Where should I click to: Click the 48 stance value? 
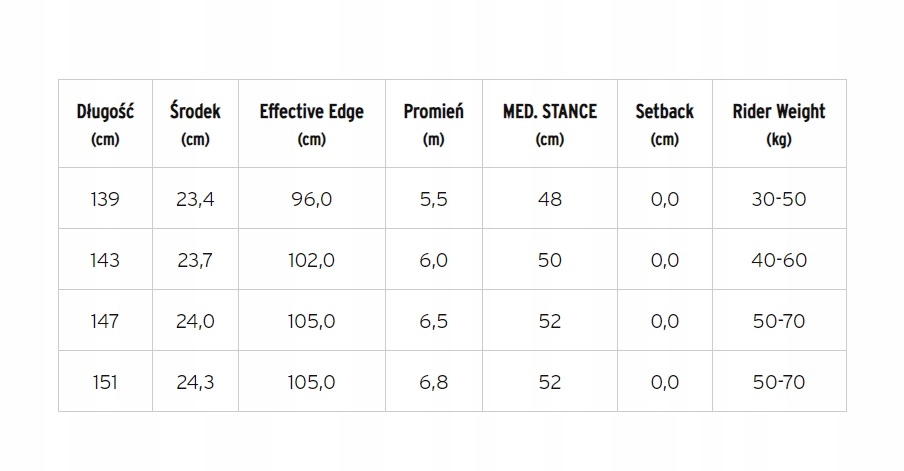pyautogui.click(x=549, y=199)
